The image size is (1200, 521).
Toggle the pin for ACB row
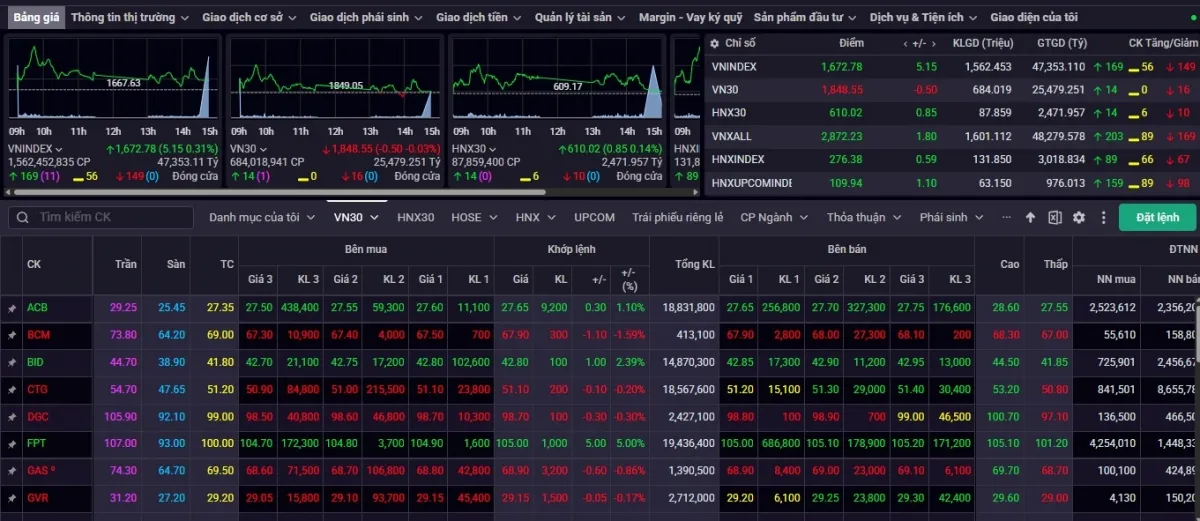(x=12, y=308)
